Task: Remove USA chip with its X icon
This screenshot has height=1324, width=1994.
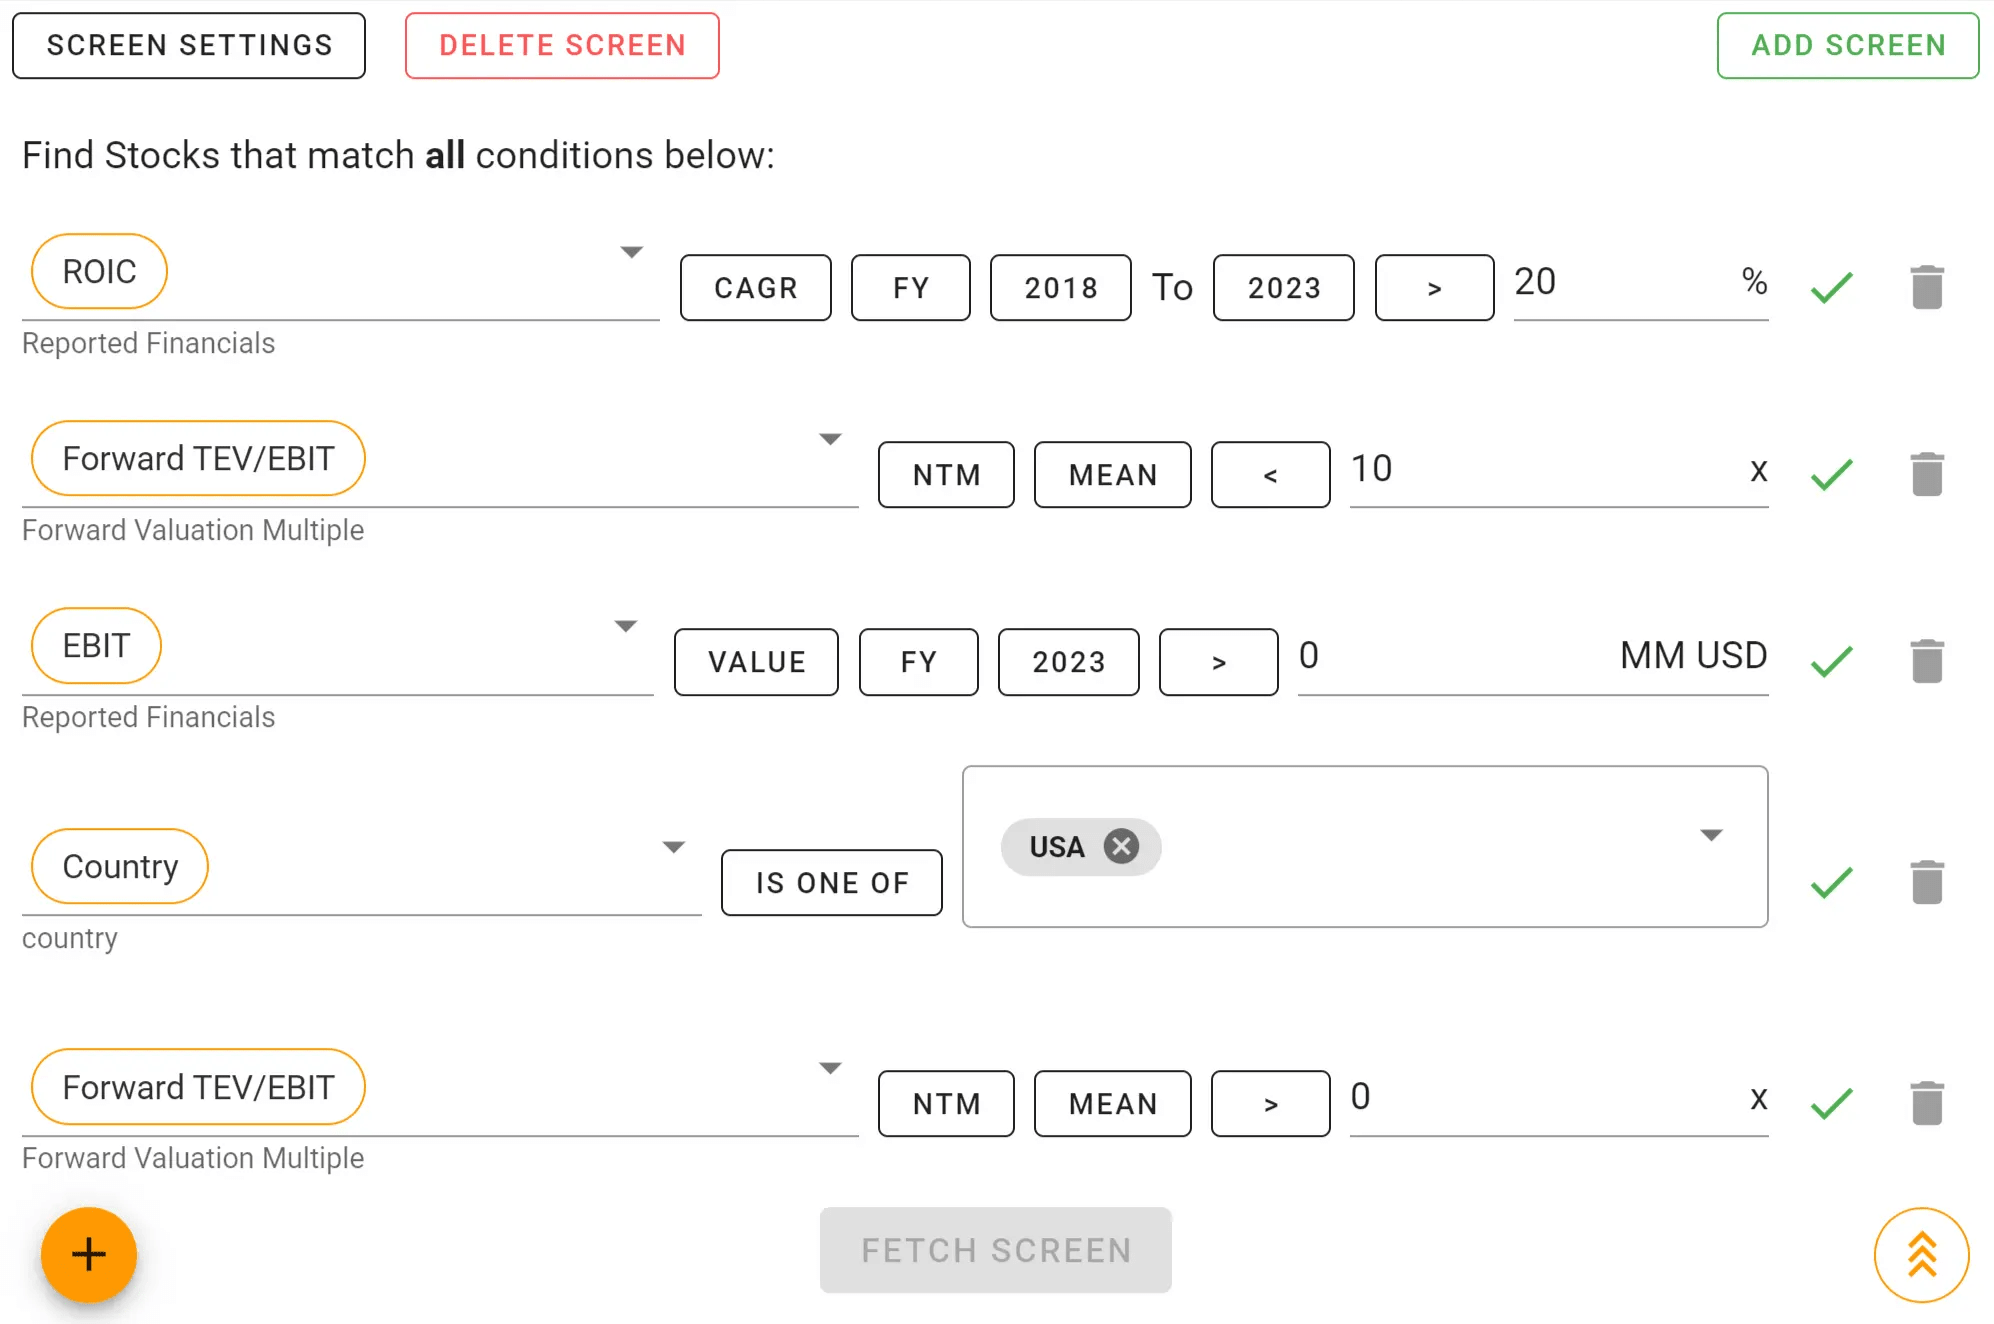Action: tap(1121, 847)
